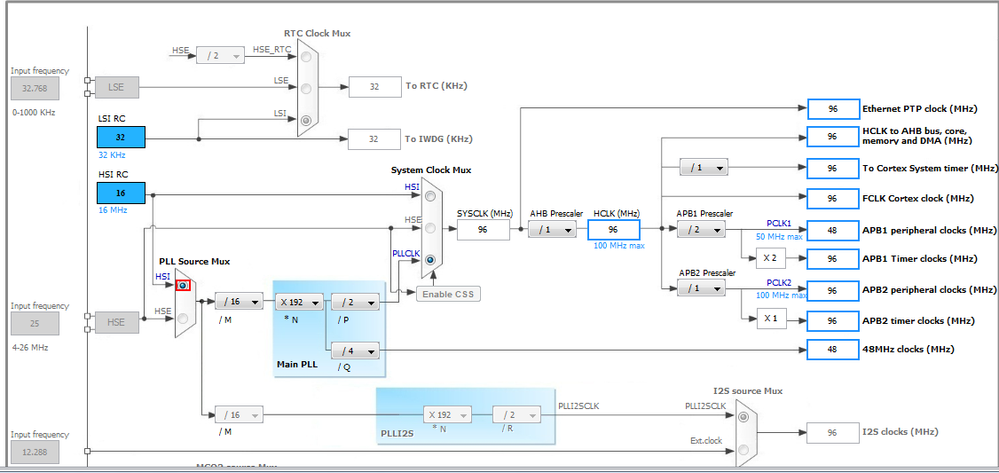Select HSE in System Clock Mux

[x=431, y=228]
